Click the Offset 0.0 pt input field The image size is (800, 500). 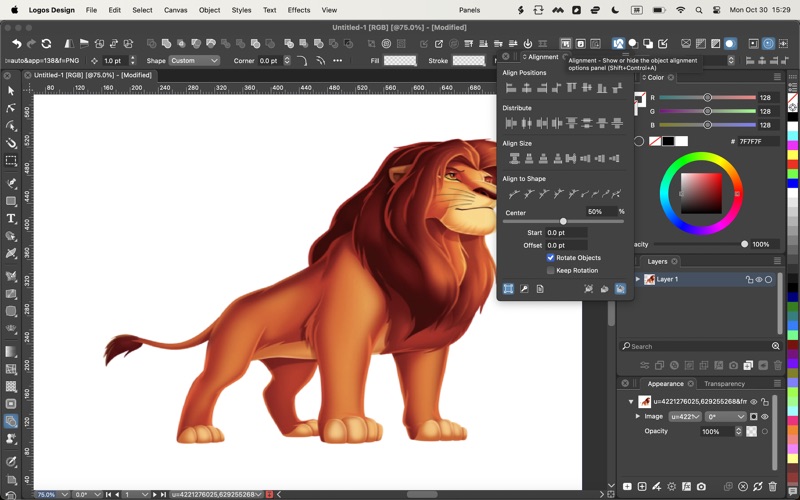[x=566, y=245]
